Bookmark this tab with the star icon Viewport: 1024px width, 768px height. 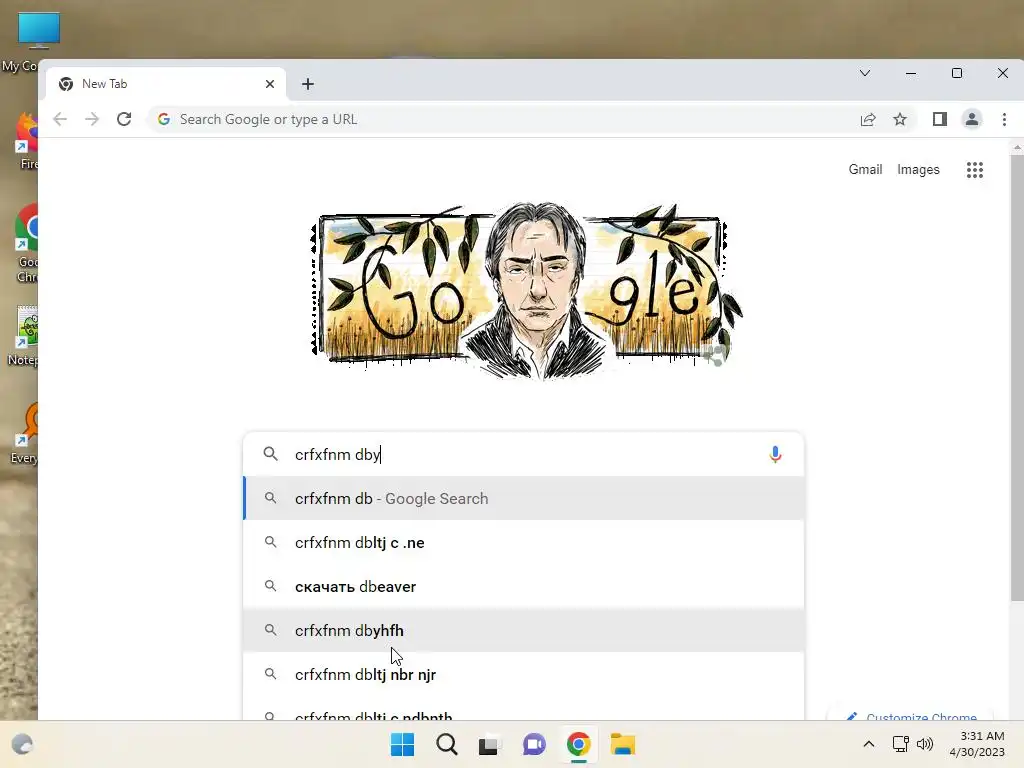coord(900,119)
